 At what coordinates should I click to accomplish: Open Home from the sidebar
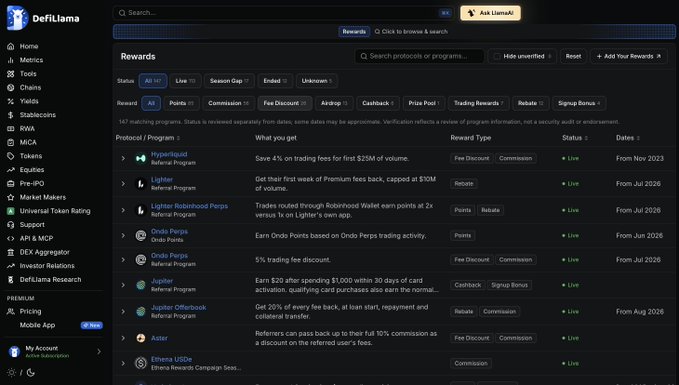point(29,46)
